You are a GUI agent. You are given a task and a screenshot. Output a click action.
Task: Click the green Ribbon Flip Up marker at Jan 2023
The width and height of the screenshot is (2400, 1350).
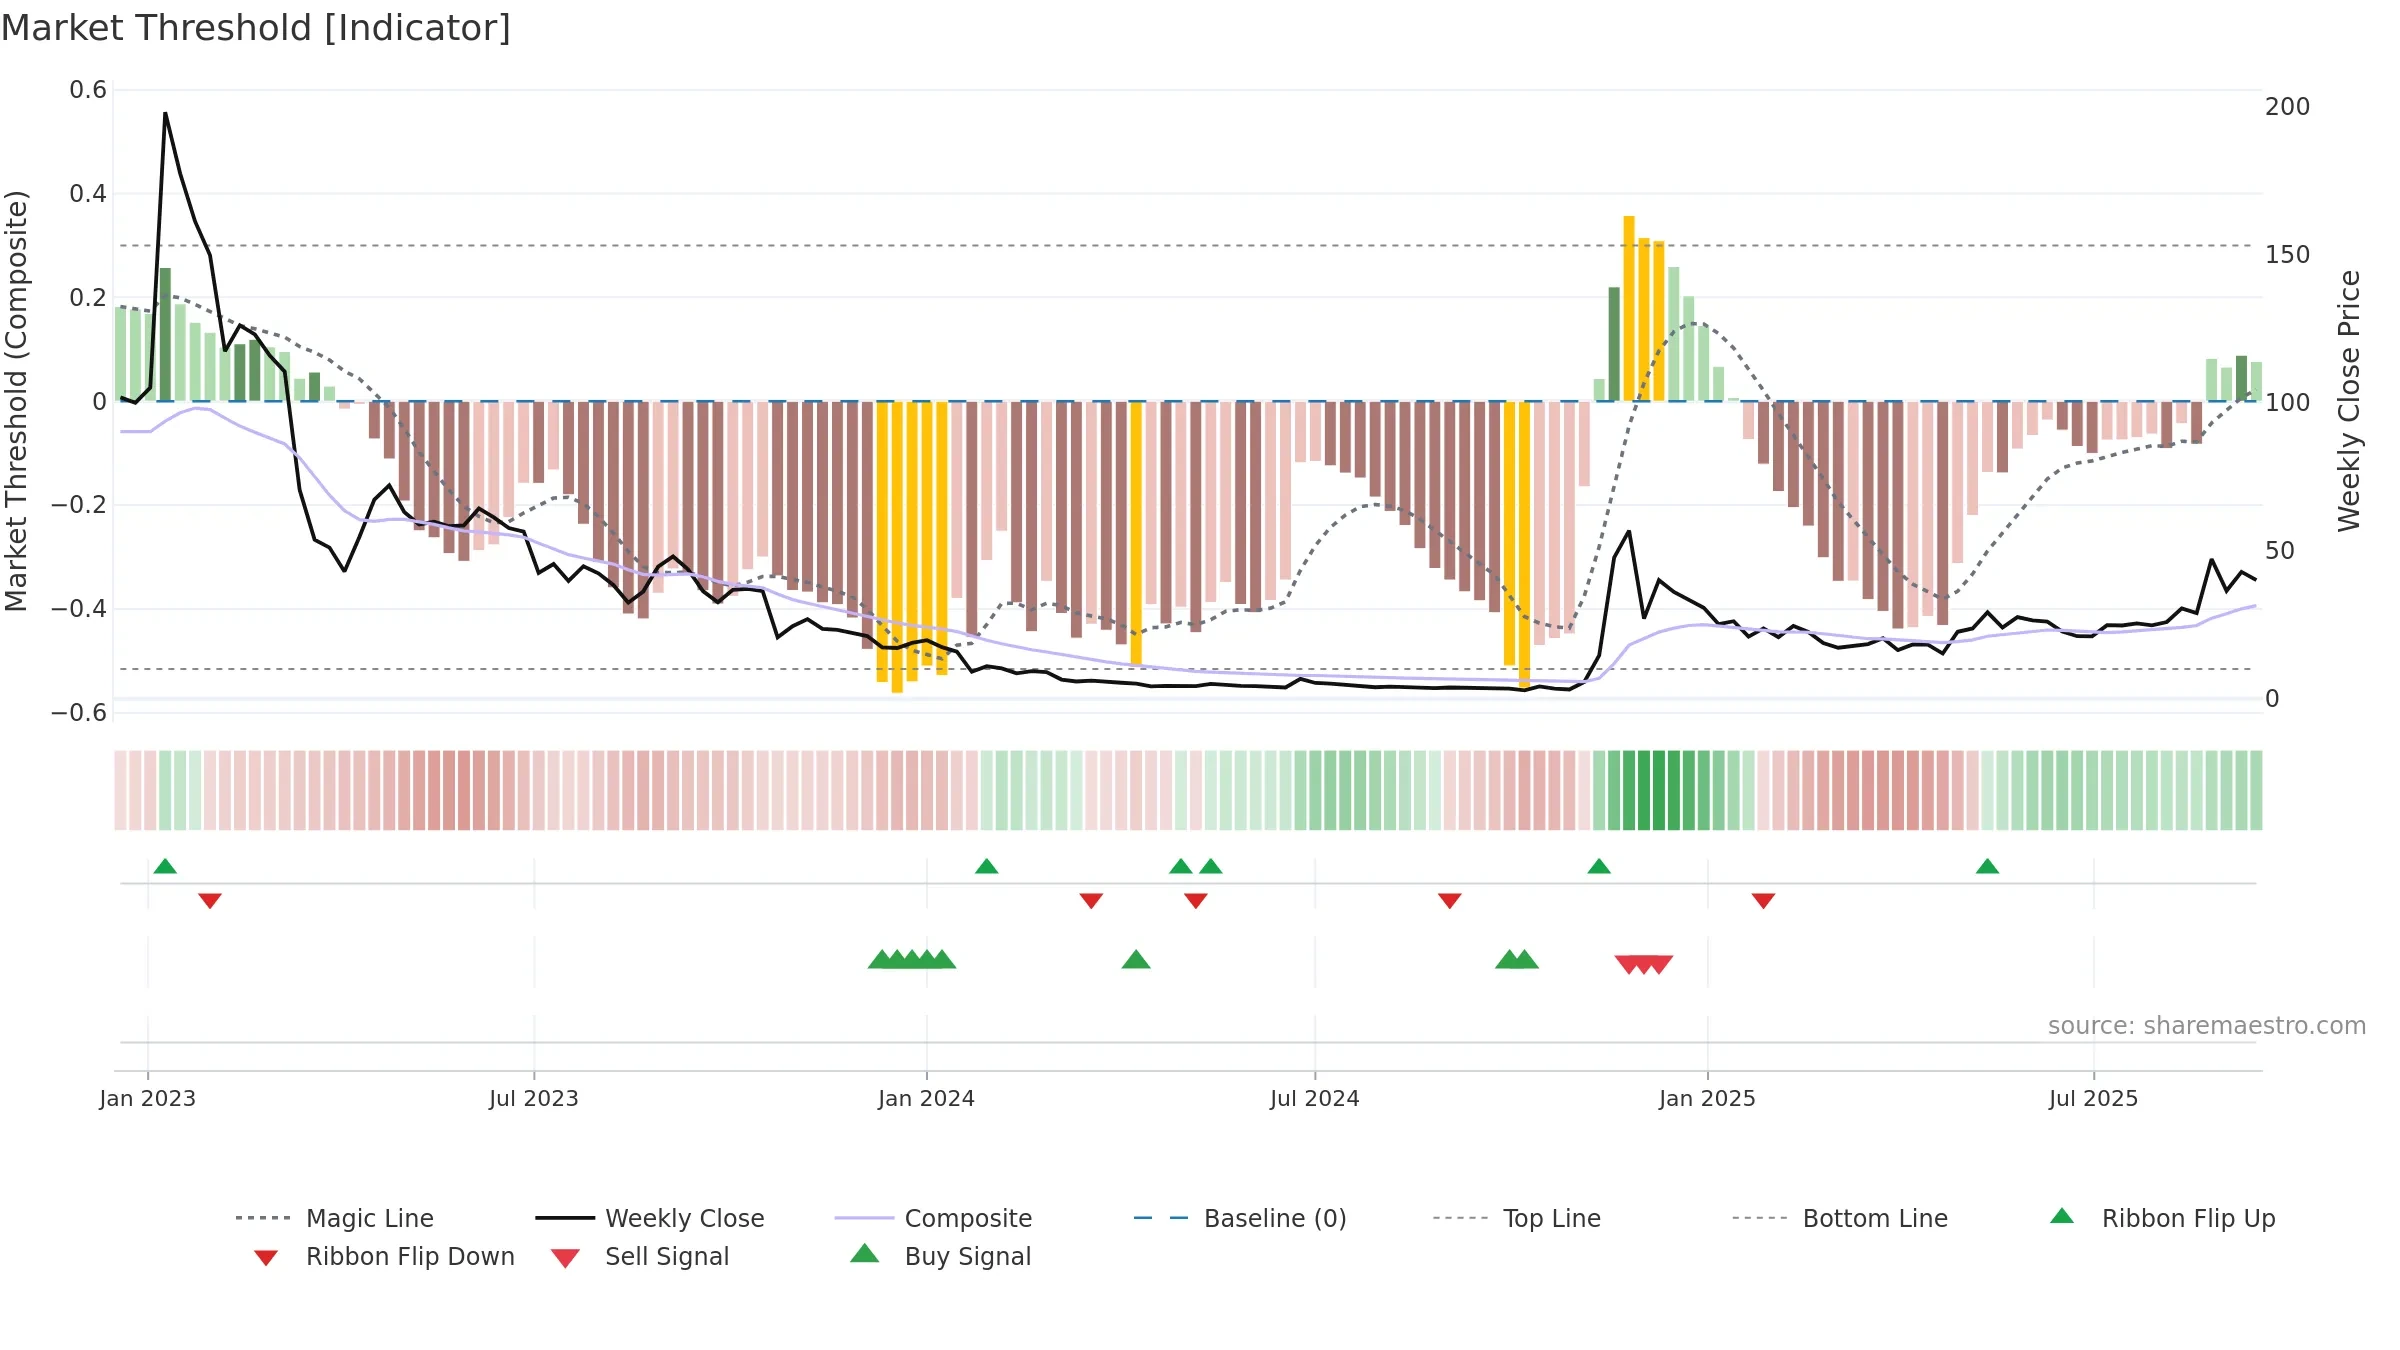click(165, 866)
